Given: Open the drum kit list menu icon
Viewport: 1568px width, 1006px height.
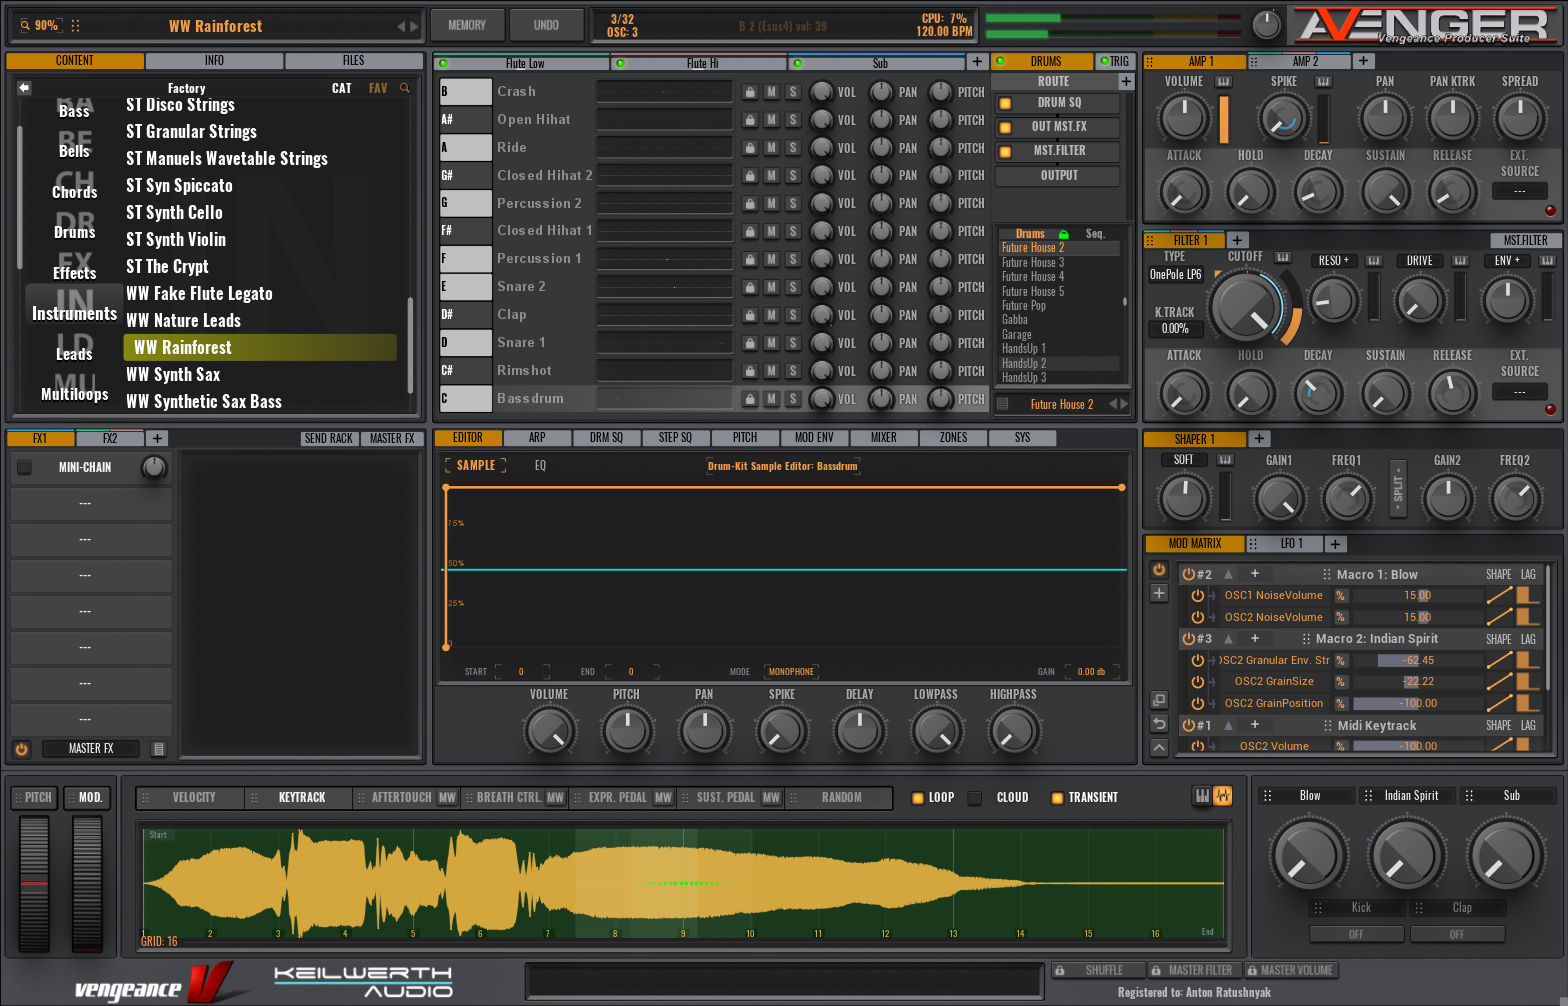Looking at the screenshot, I should [x=1003, y=404].
